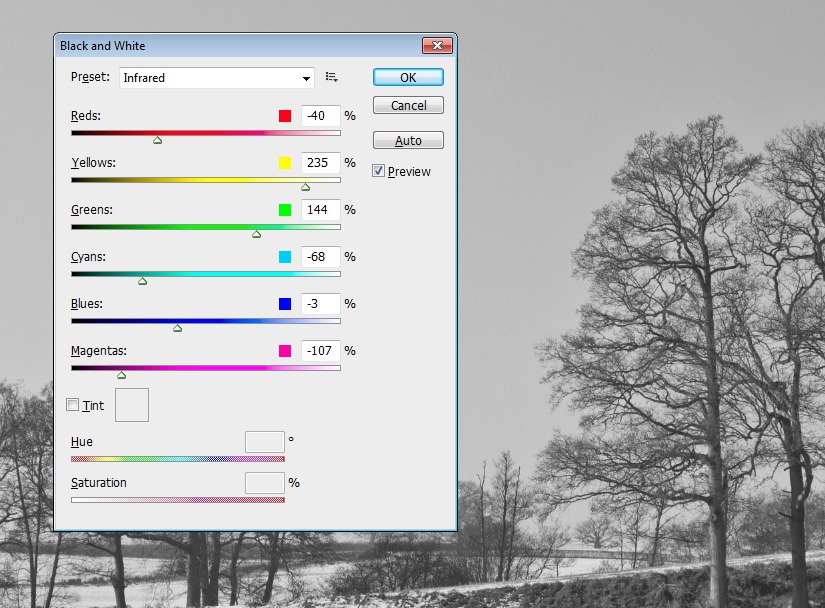This screenshot has height=608, width=825.
Task: Click the Saturation slider bar
Action: click(178, 500)
